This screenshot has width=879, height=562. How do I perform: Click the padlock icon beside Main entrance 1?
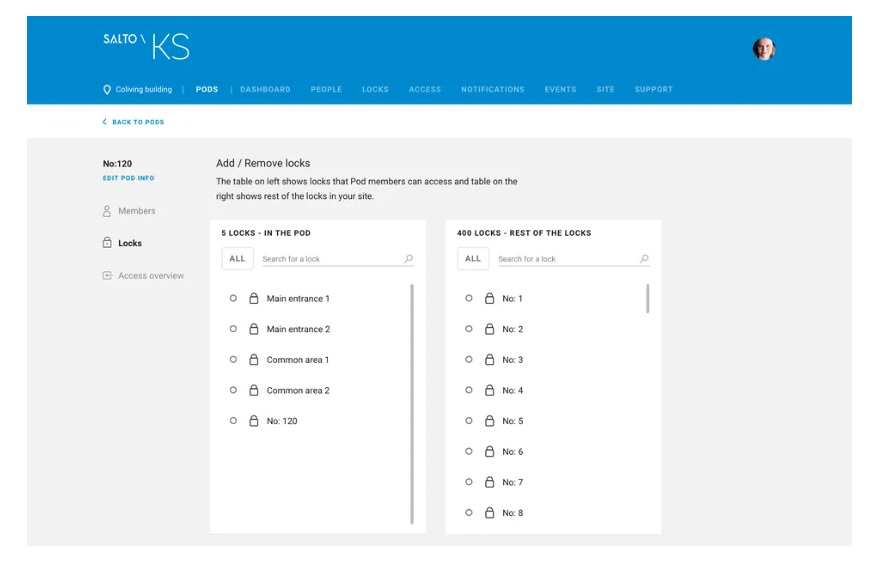coord(254,298)
